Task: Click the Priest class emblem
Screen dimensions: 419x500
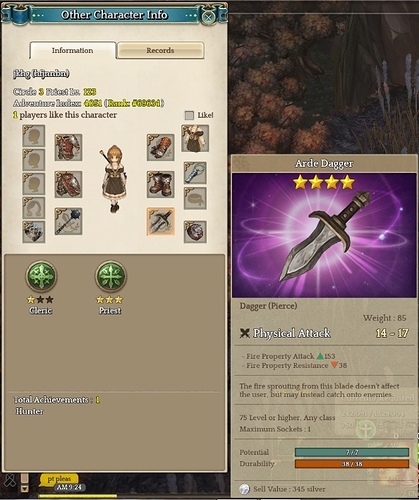Action: tap(110, 277)
